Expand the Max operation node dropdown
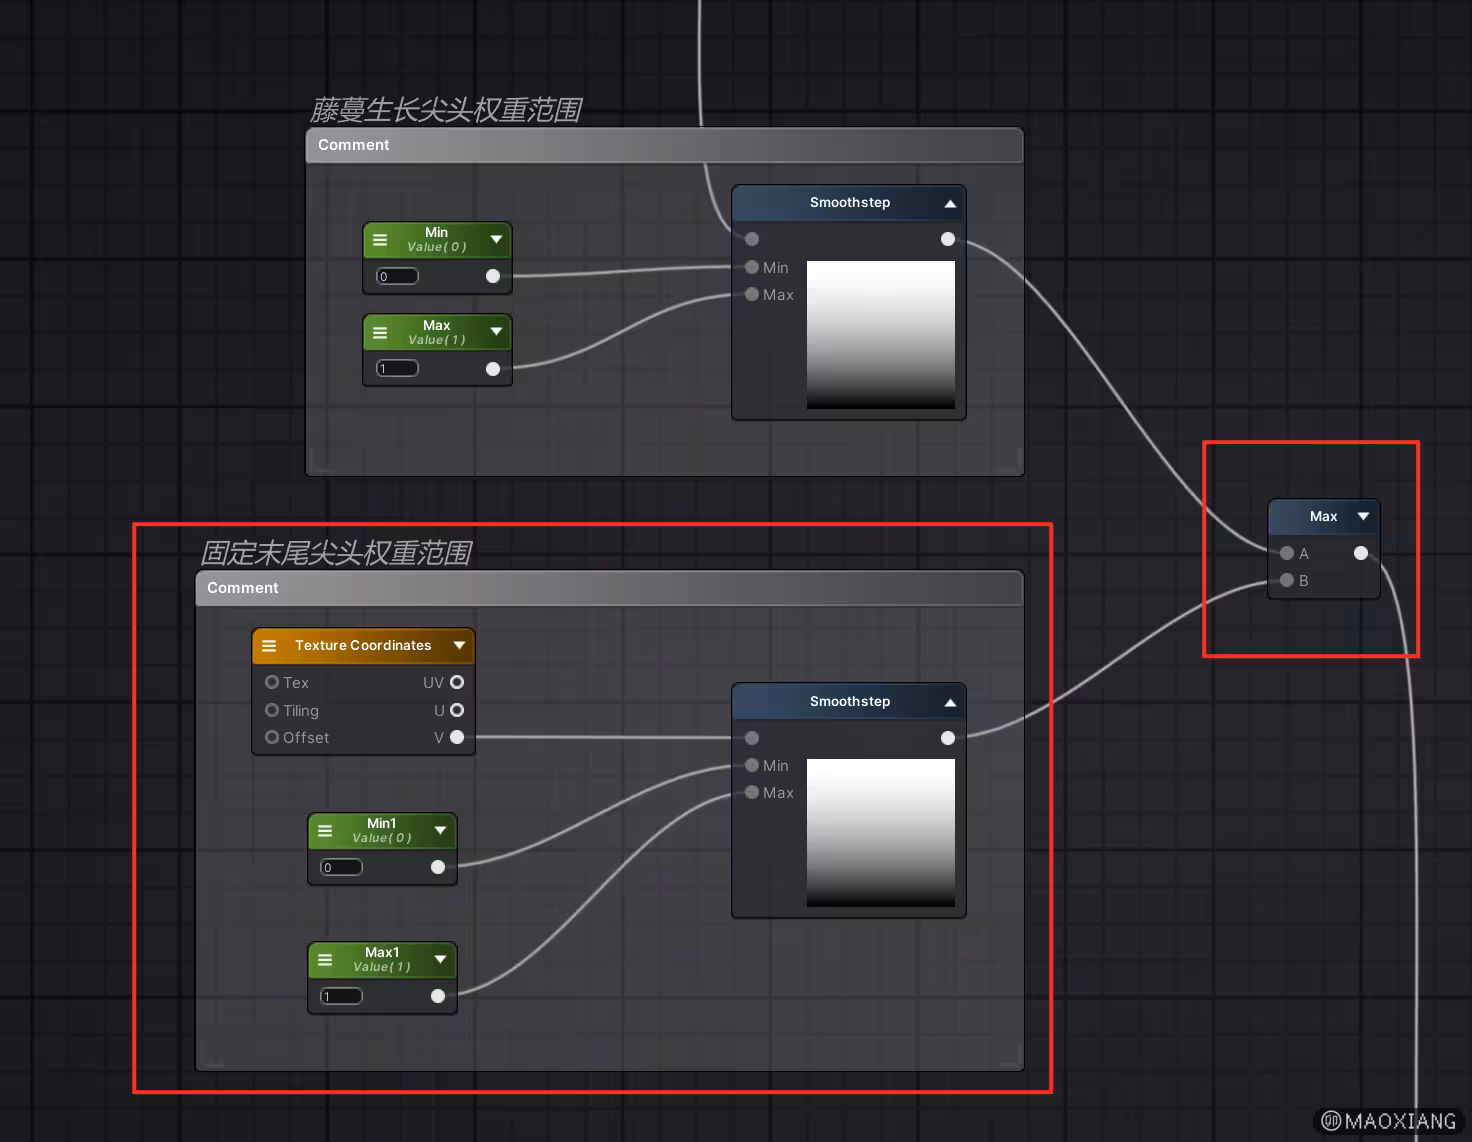Image resolution: width=1472 pixels, height=1142 pixels. [1363, 517]
